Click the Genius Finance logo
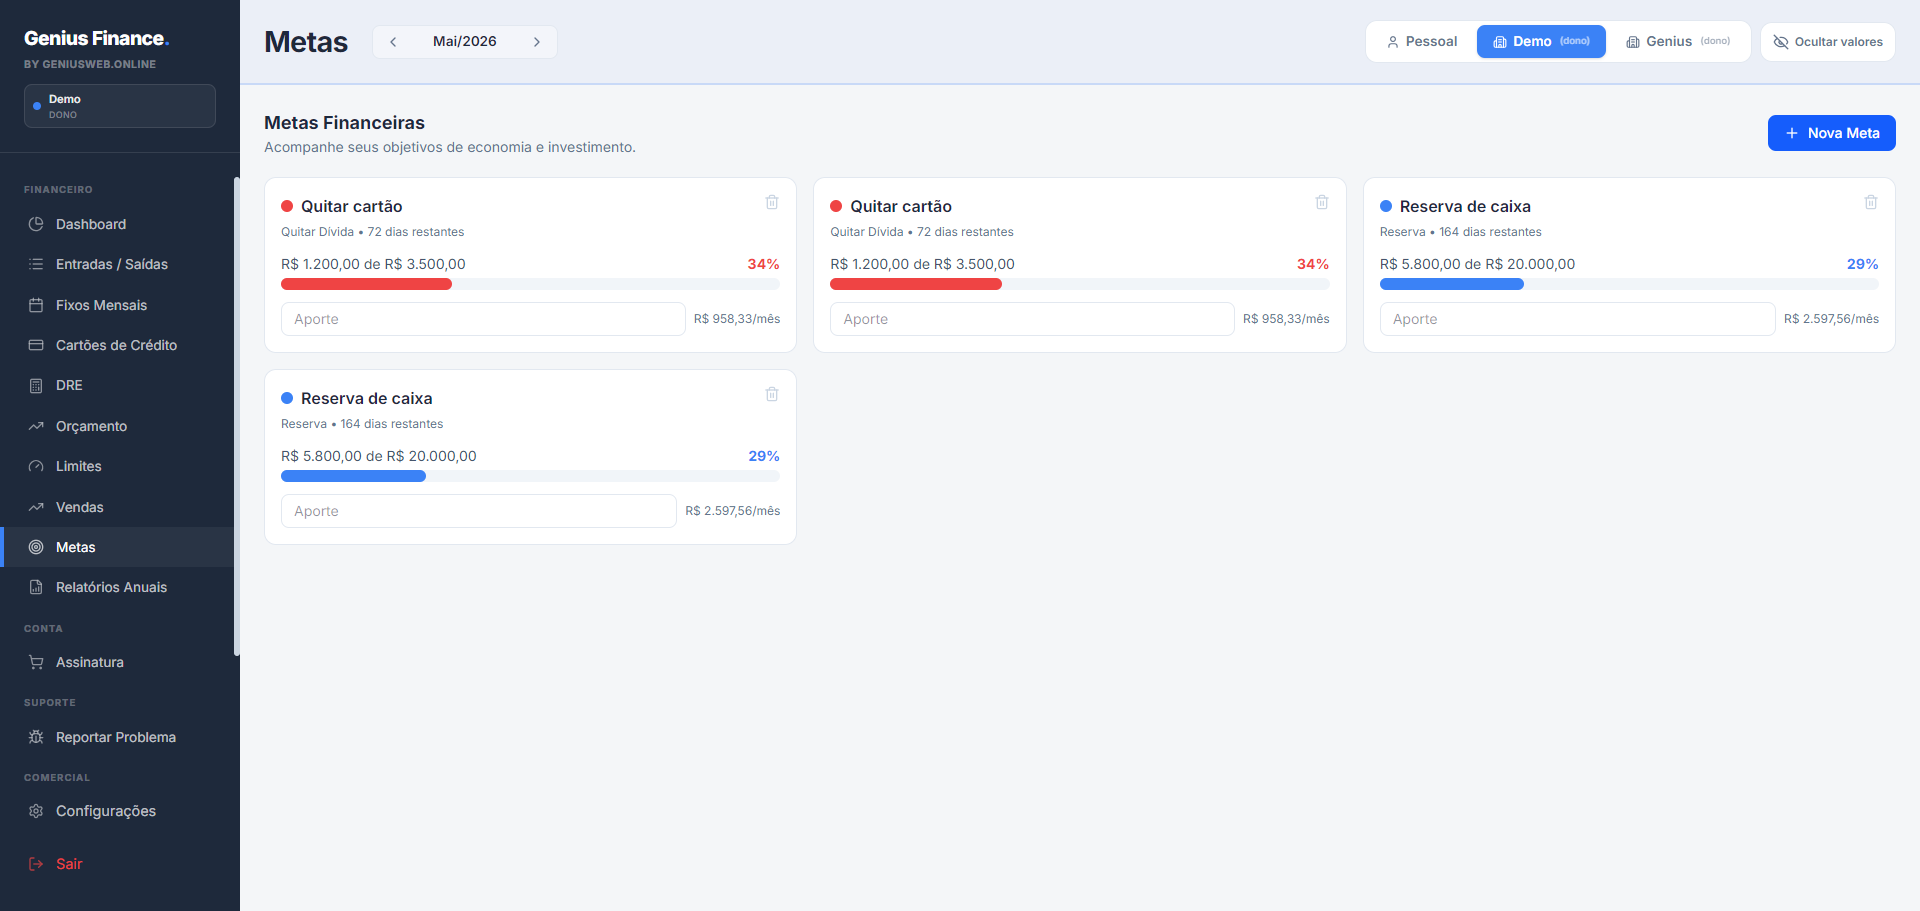The image size is (1920, 911). 97,39
